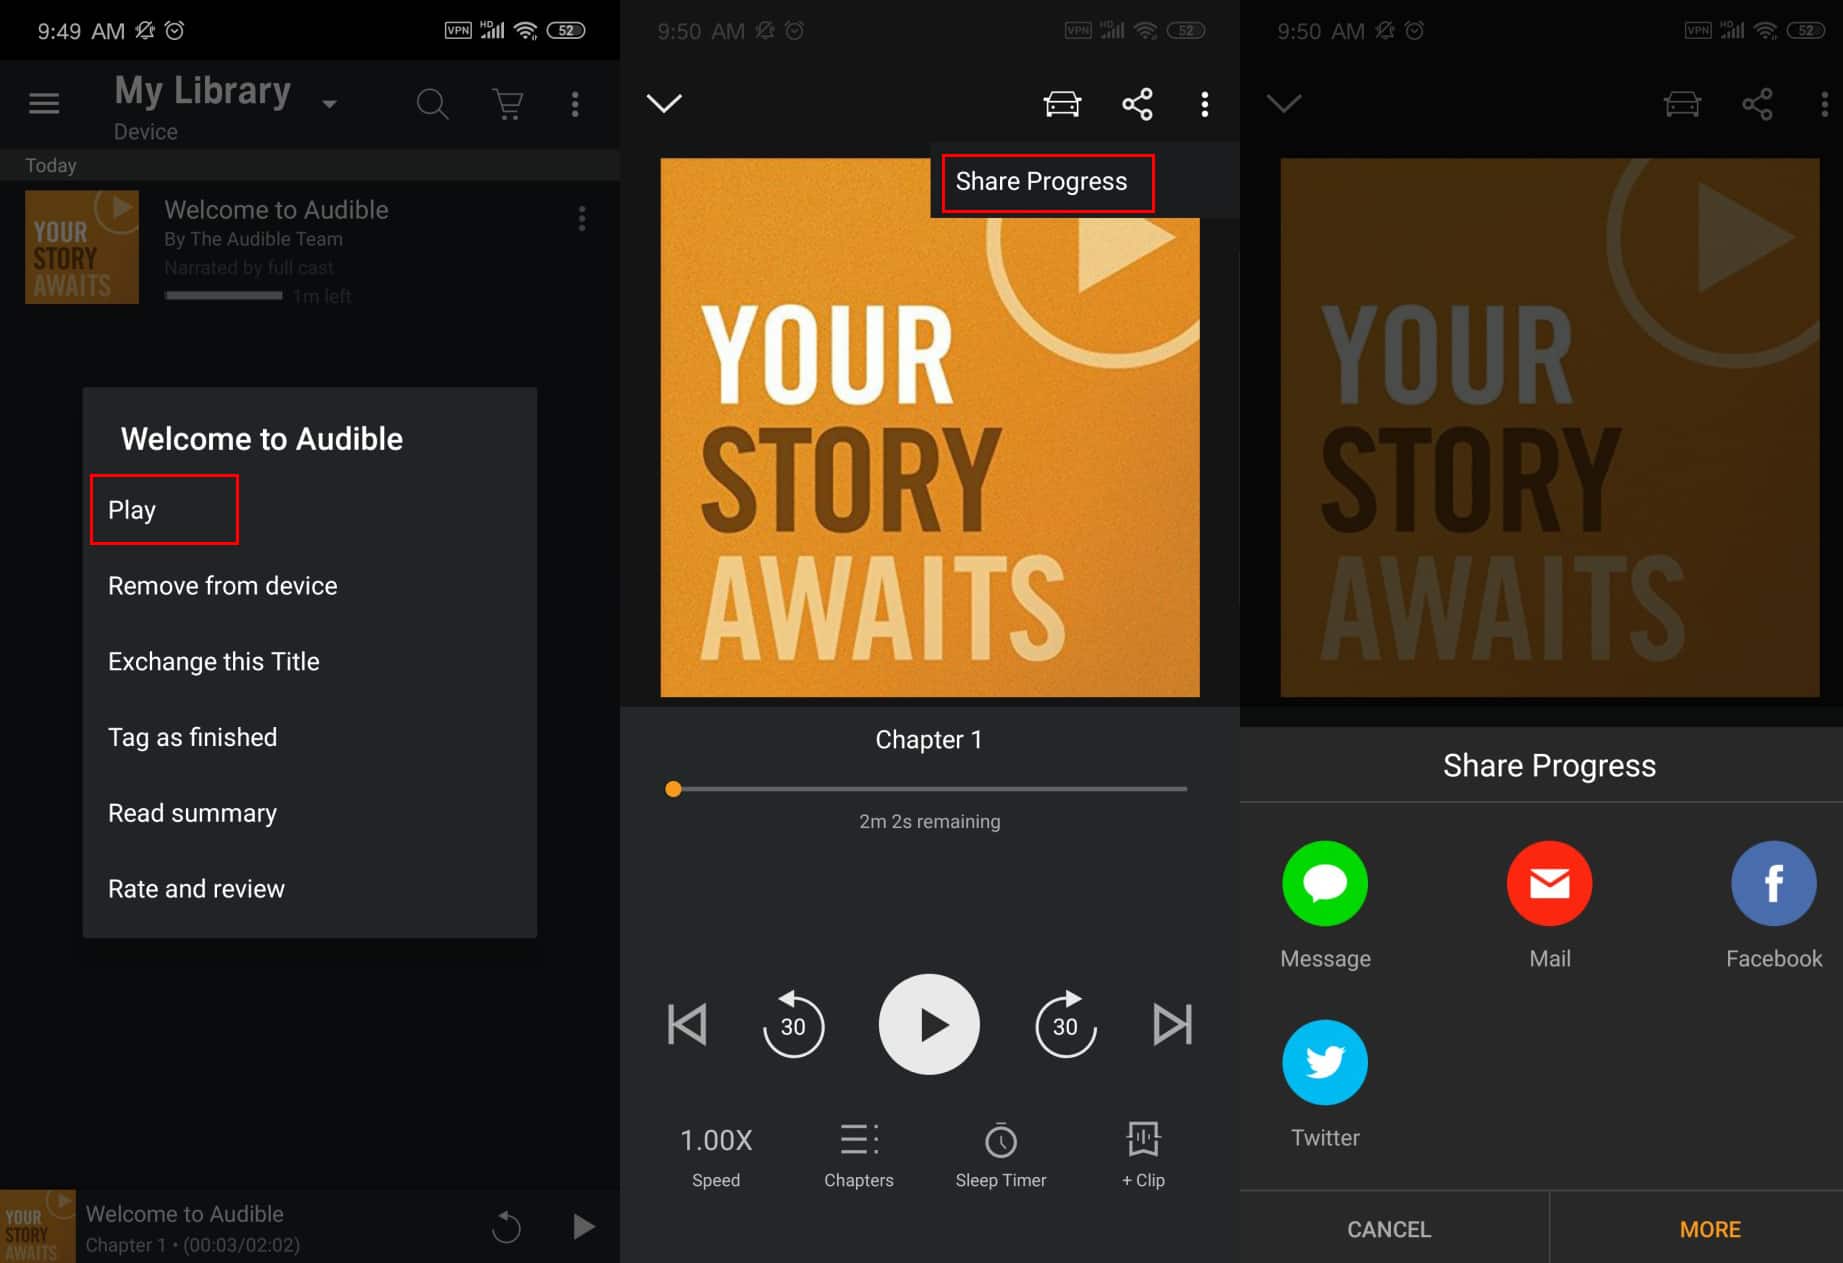This screenshot has width=1843, height=1263.
Task: Share progress via Mail
Action: tap(1549, 905)
